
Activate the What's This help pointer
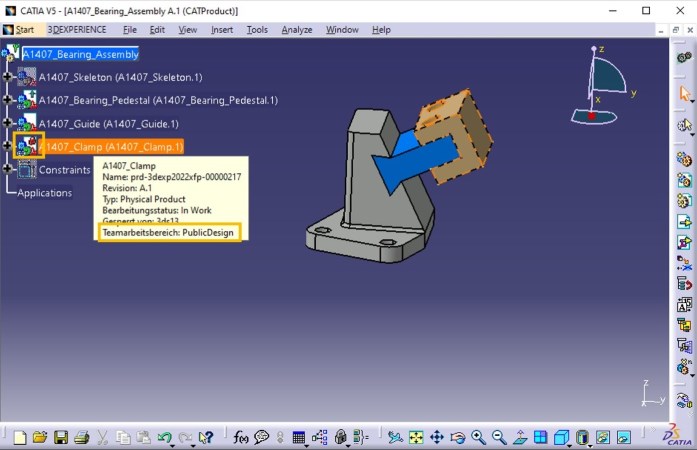[x=206, y=438]
